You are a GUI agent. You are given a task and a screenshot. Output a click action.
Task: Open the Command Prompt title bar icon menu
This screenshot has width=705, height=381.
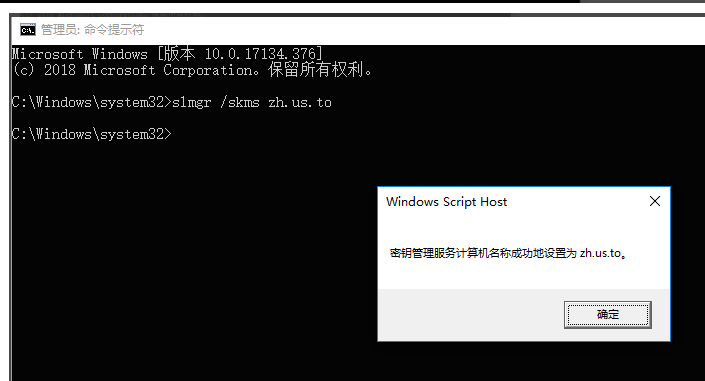(x=27, y=30)
